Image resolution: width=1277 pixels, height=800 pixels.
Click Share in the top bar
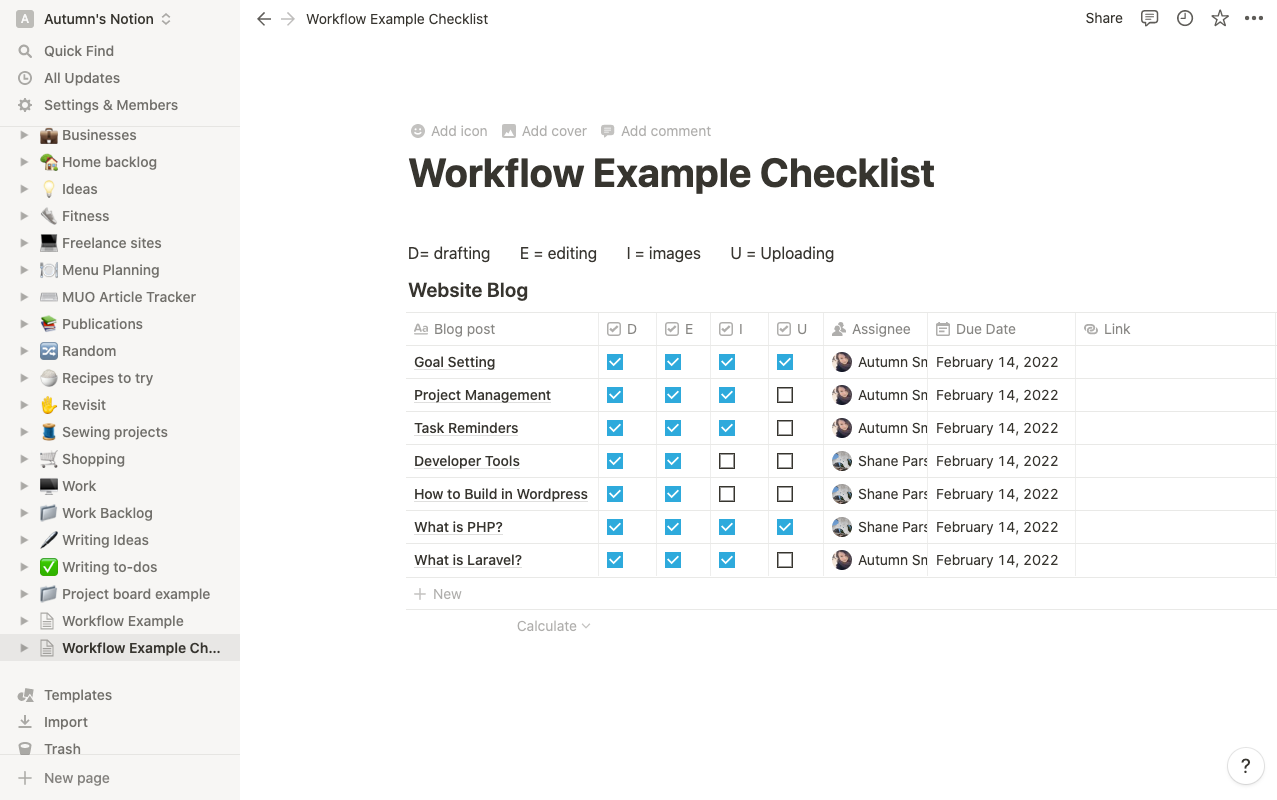click(1104, 18)
